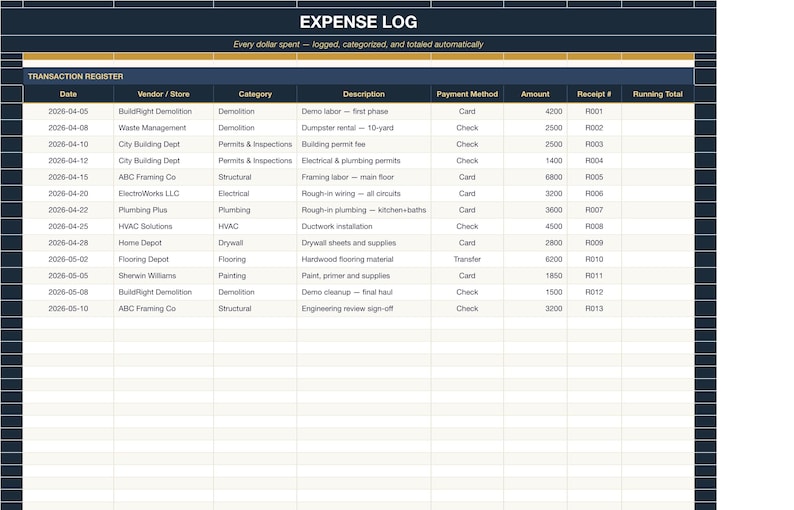Select the Date column header
Image resolution: width=794 pixels, height=510 pixels.
[68, 94]
